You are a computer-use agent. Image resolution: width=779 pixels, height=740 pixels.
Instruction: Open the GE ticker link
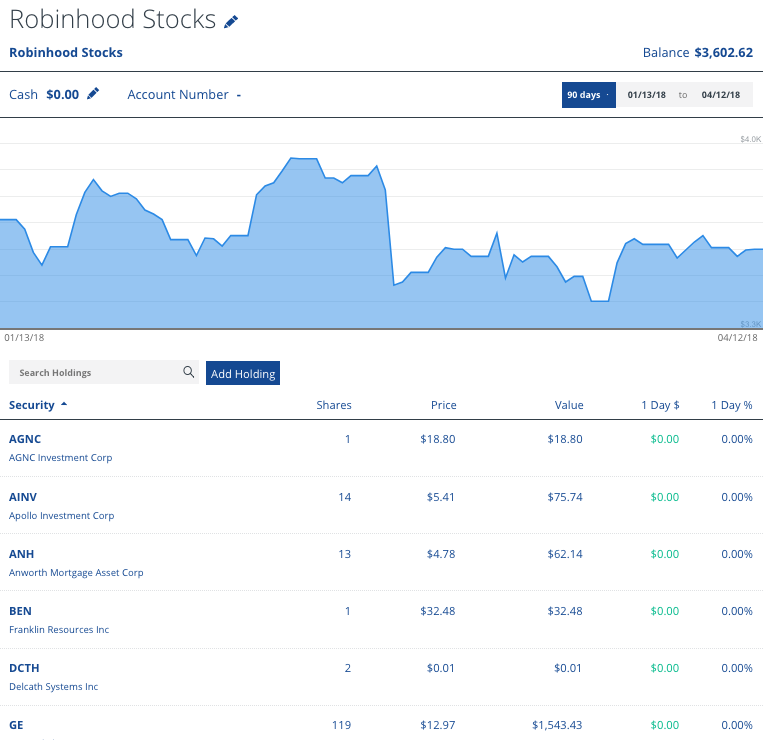16,725
